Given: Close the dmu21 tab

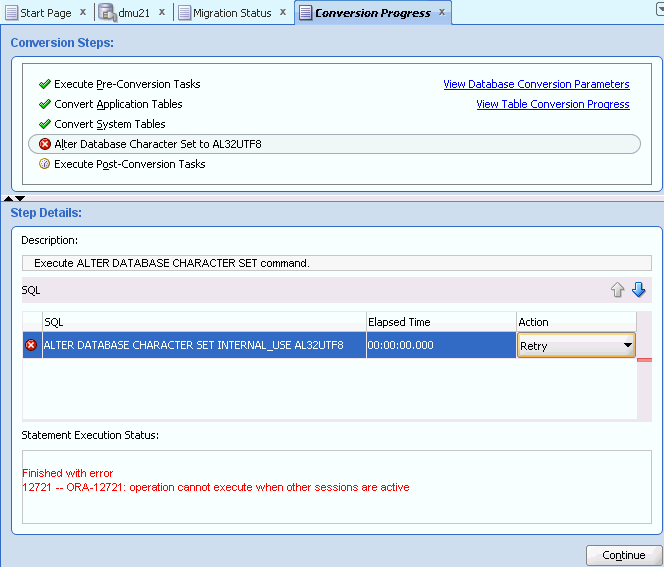Looking at the screenshot, I should coord(162,12).
